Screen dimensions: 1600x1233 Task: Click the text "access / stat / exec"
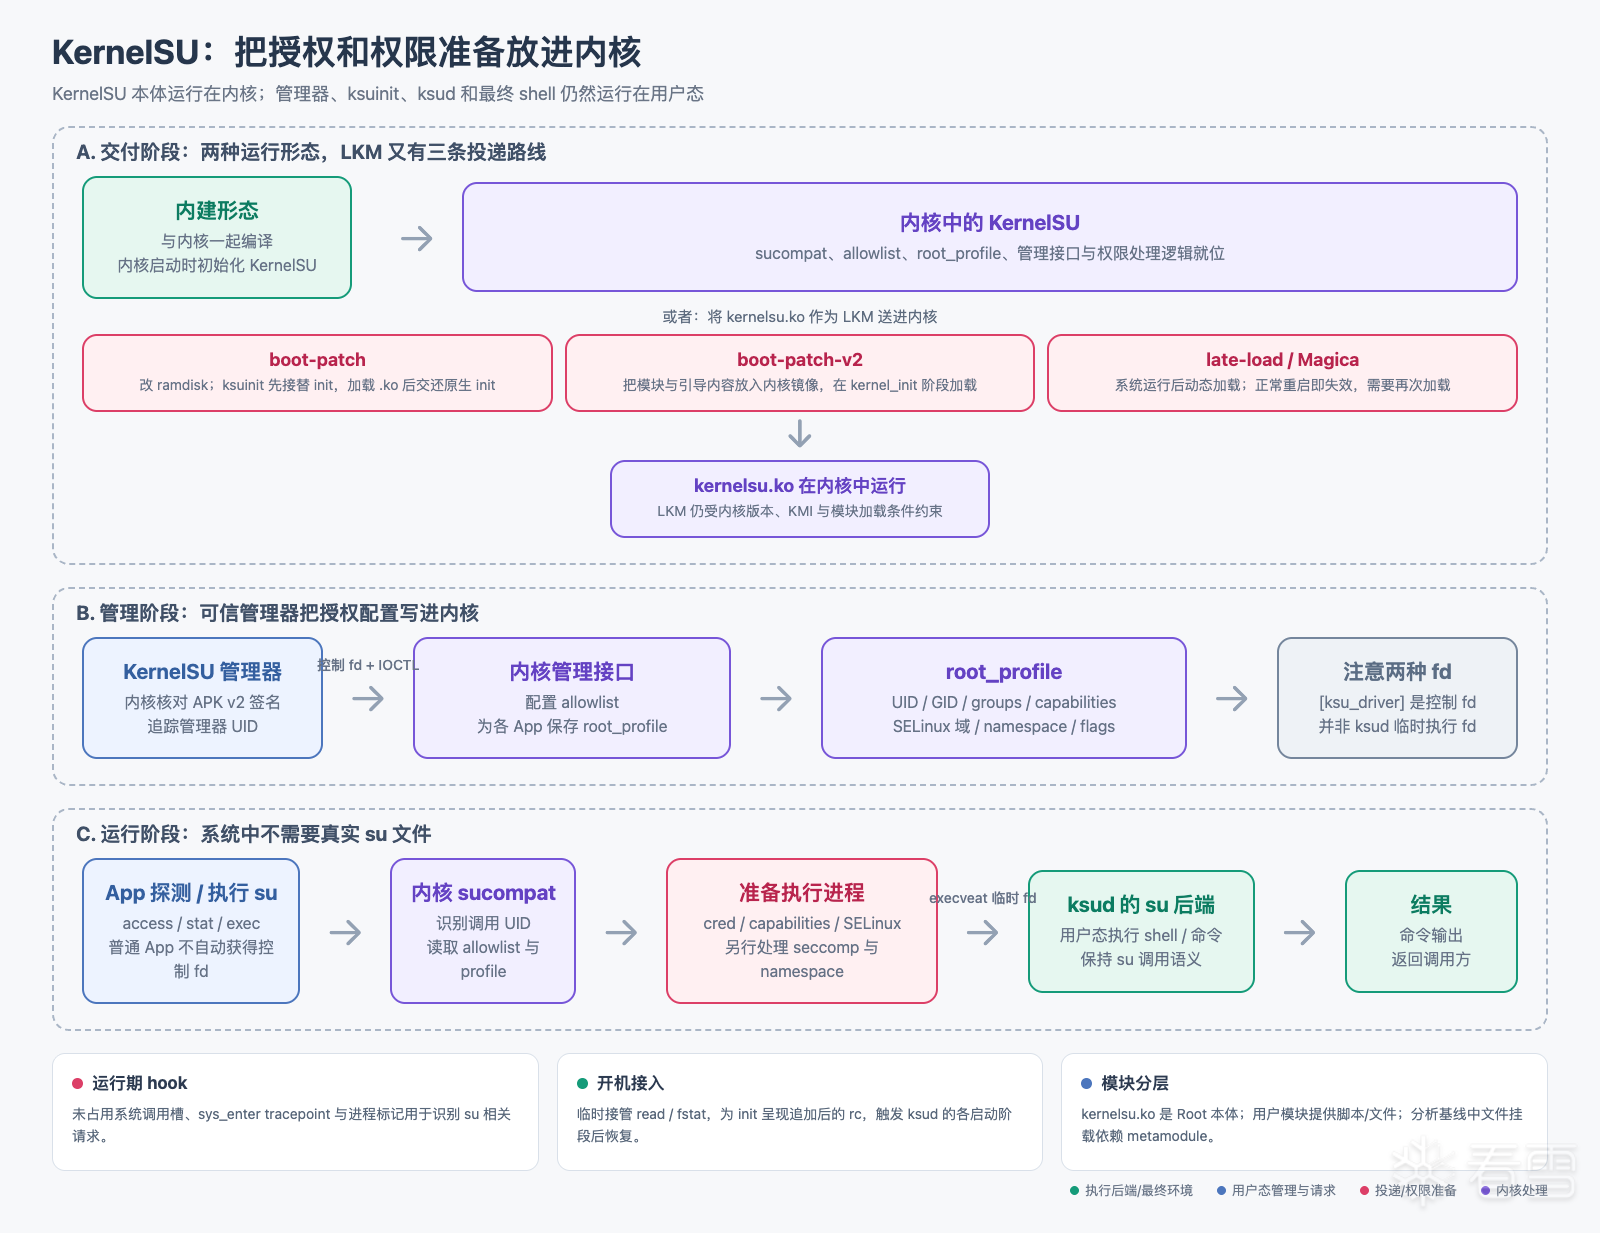191,923
